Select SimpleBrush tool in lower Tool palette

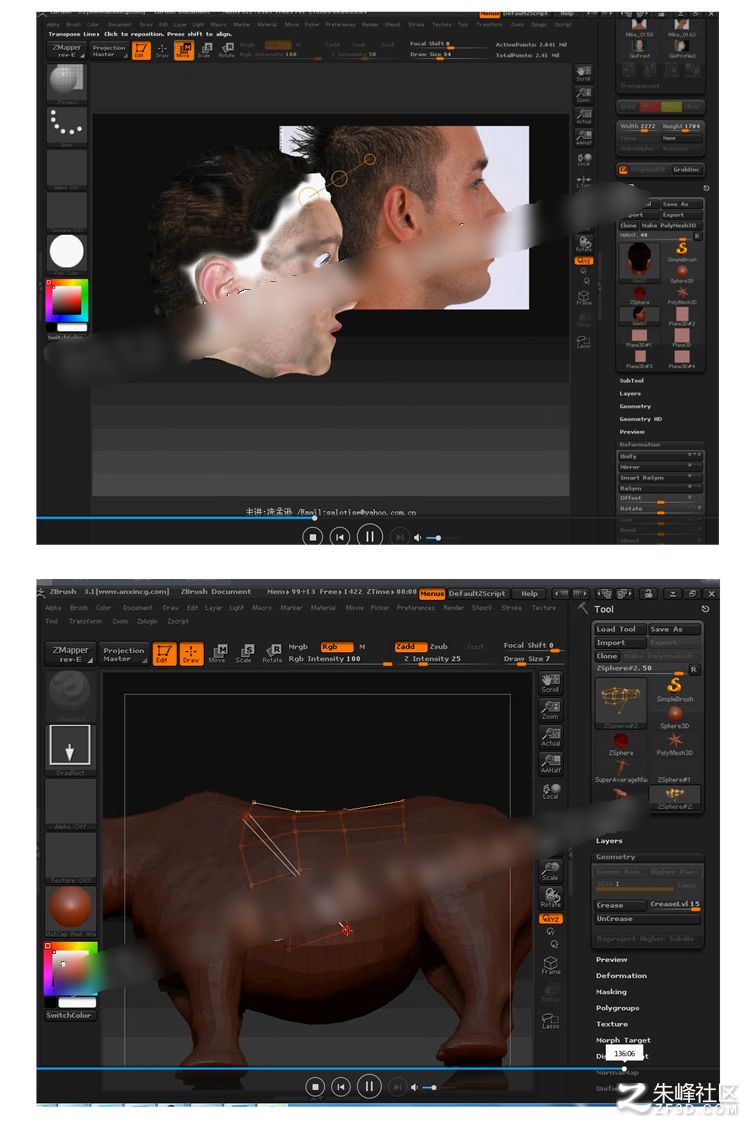click(x=675, y=689)
